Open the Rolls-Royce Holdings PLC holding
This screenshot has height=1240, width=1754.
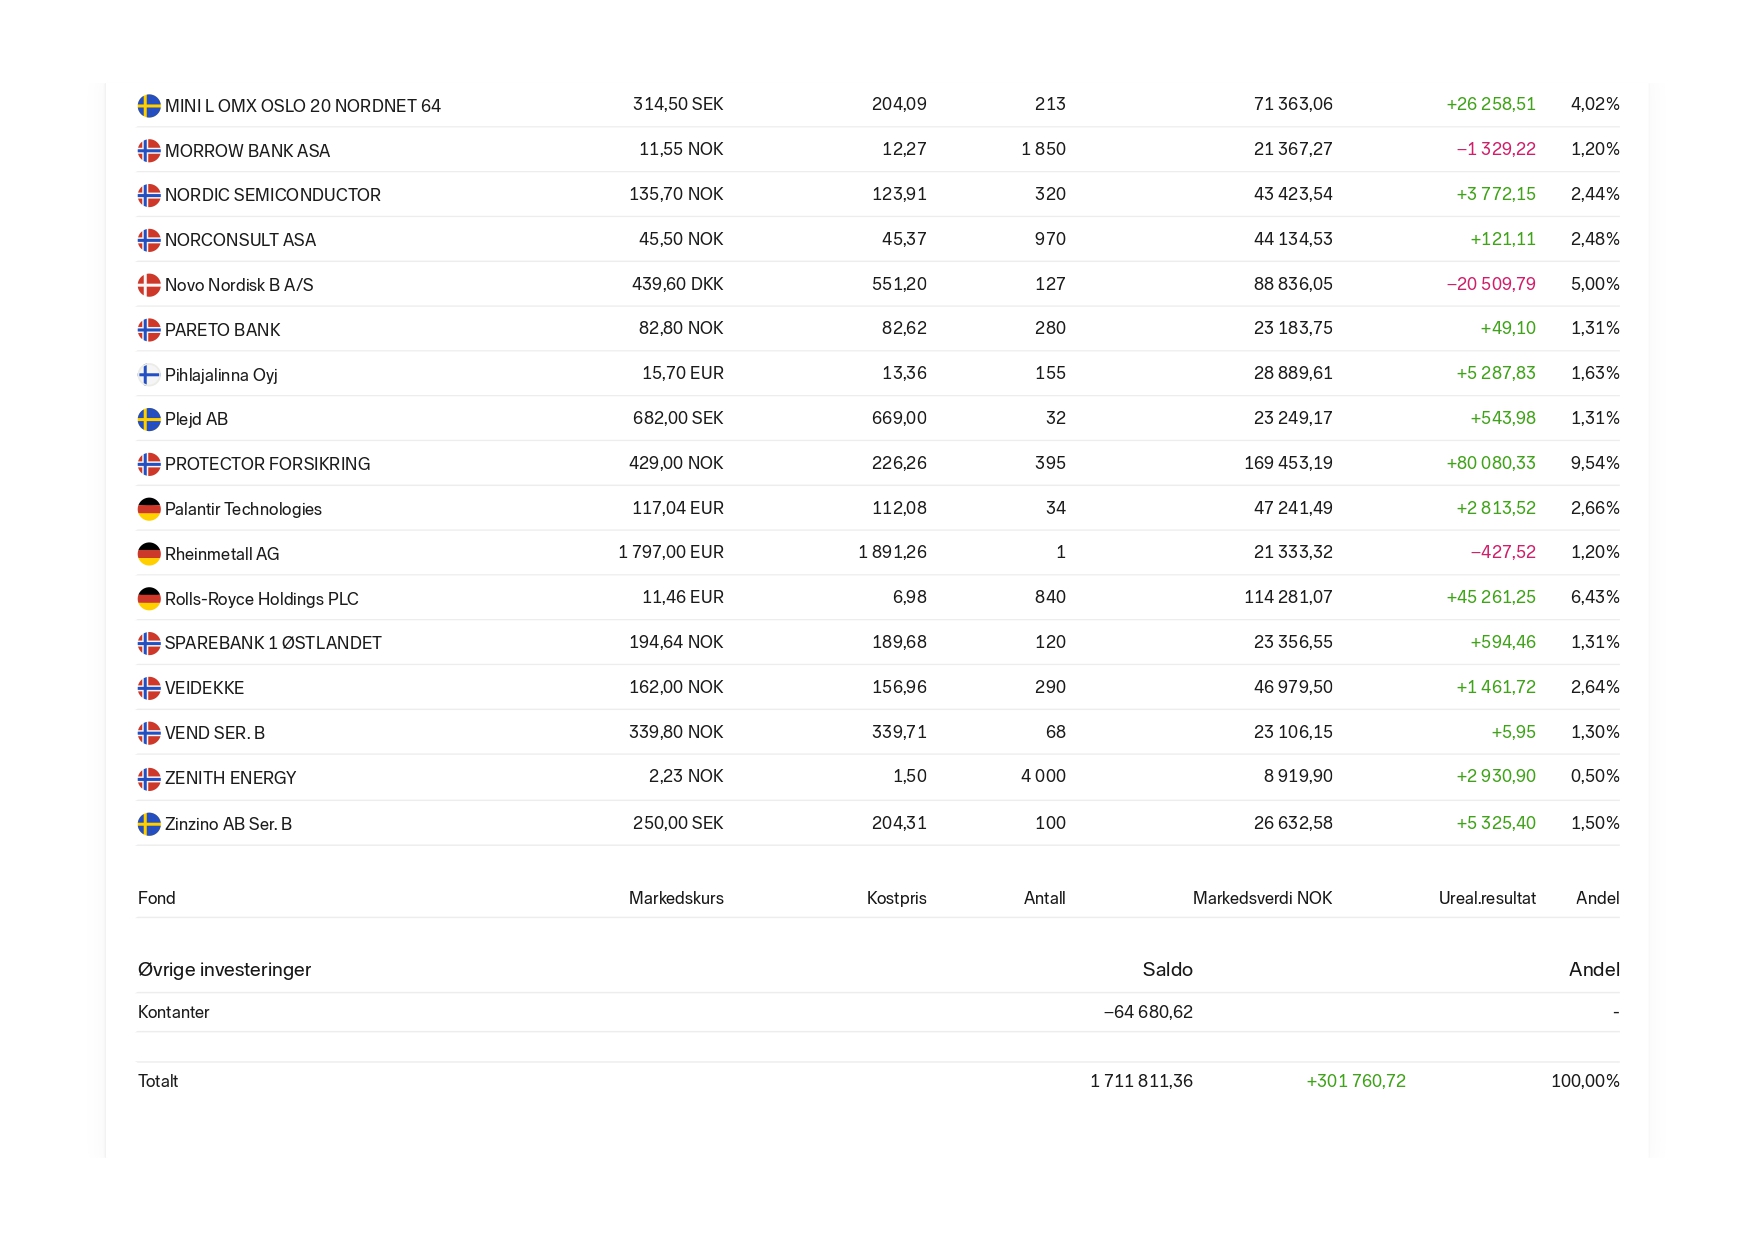pos(261,599)
